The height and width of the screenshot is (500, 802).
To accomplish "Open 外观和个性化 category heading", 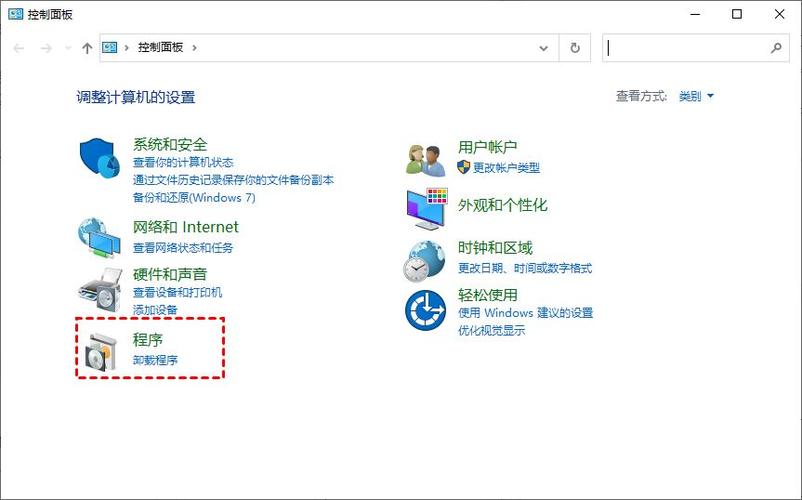I will [502, 206].
